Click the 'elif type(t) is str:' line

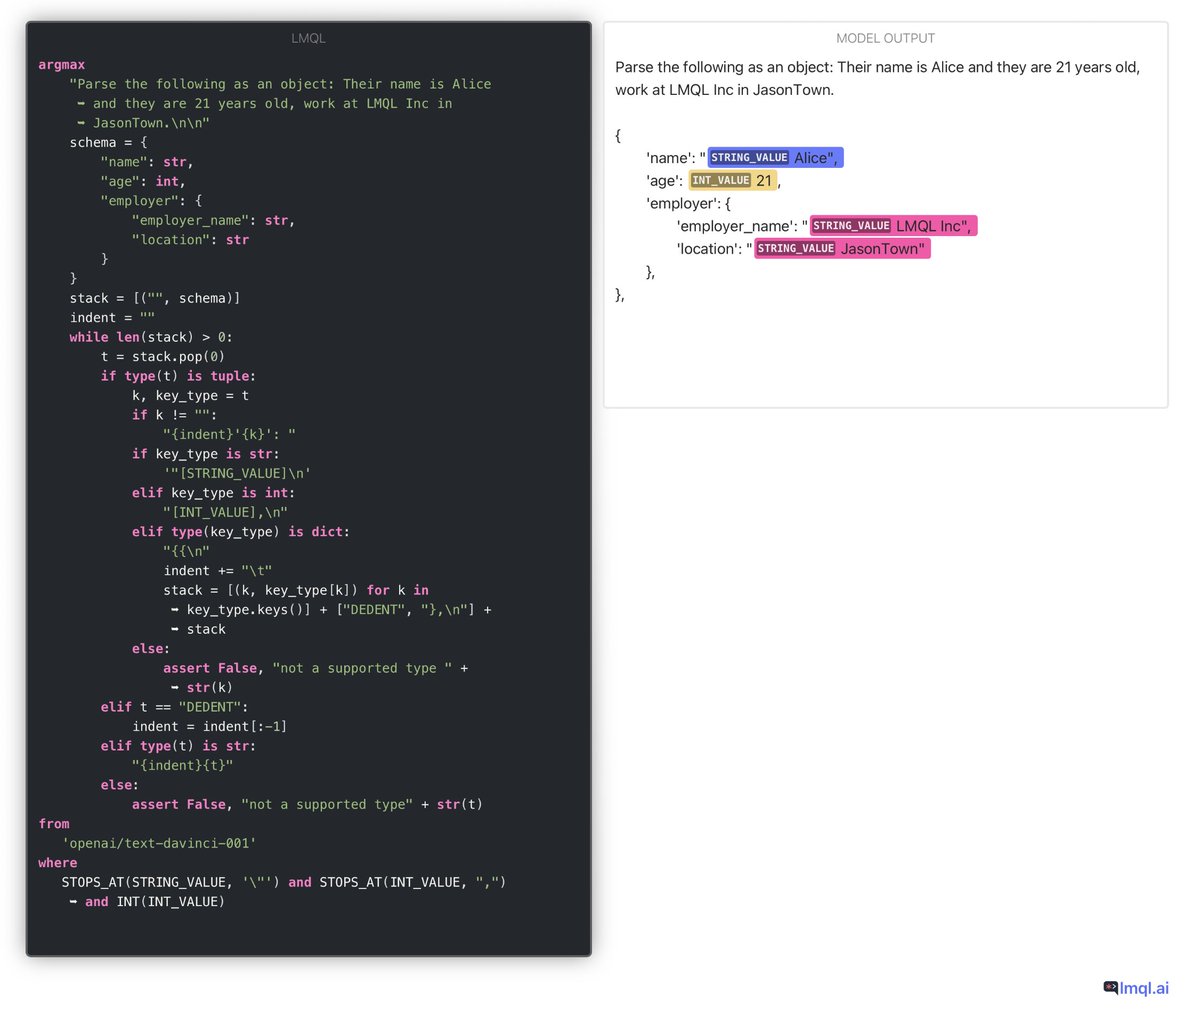[178, 746]
